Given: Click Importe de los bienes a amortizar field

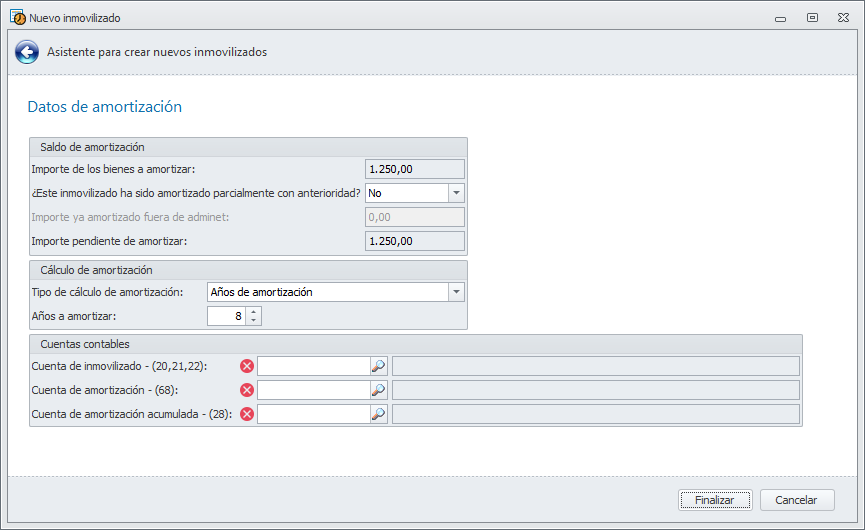Looking at the screenshot, I should pos(414,169).
